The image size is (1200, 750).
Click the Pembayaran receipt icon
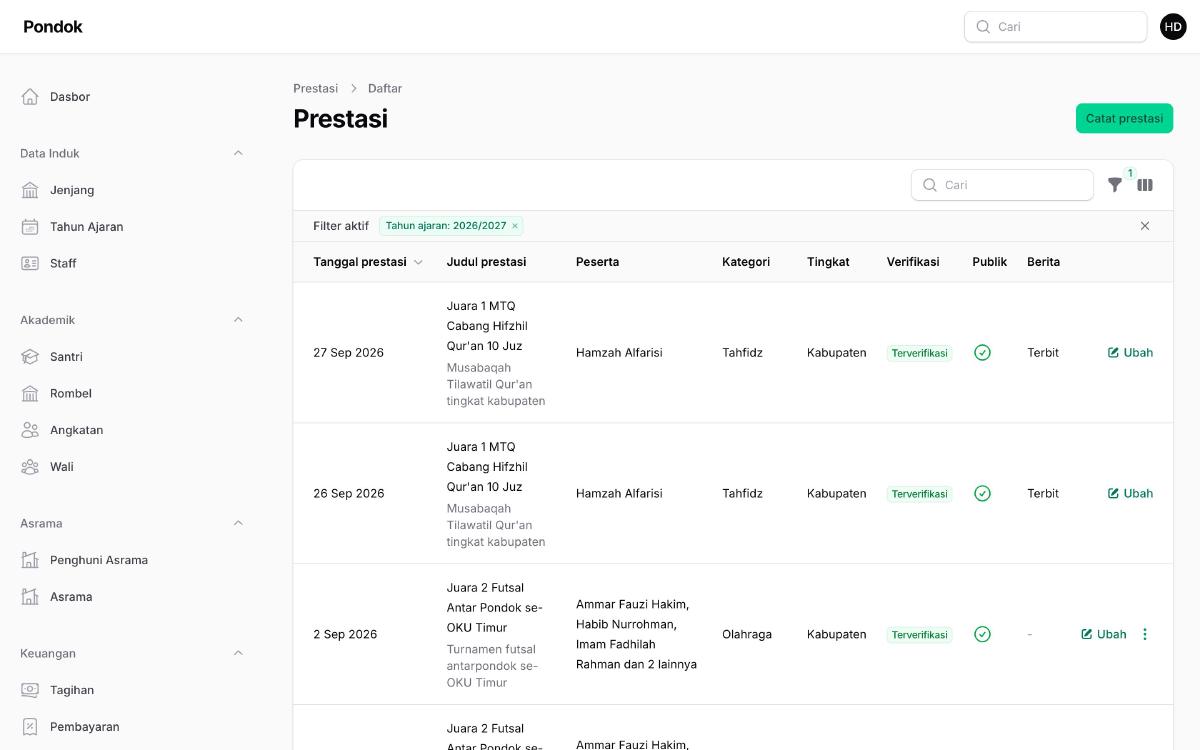coord(30,727)
